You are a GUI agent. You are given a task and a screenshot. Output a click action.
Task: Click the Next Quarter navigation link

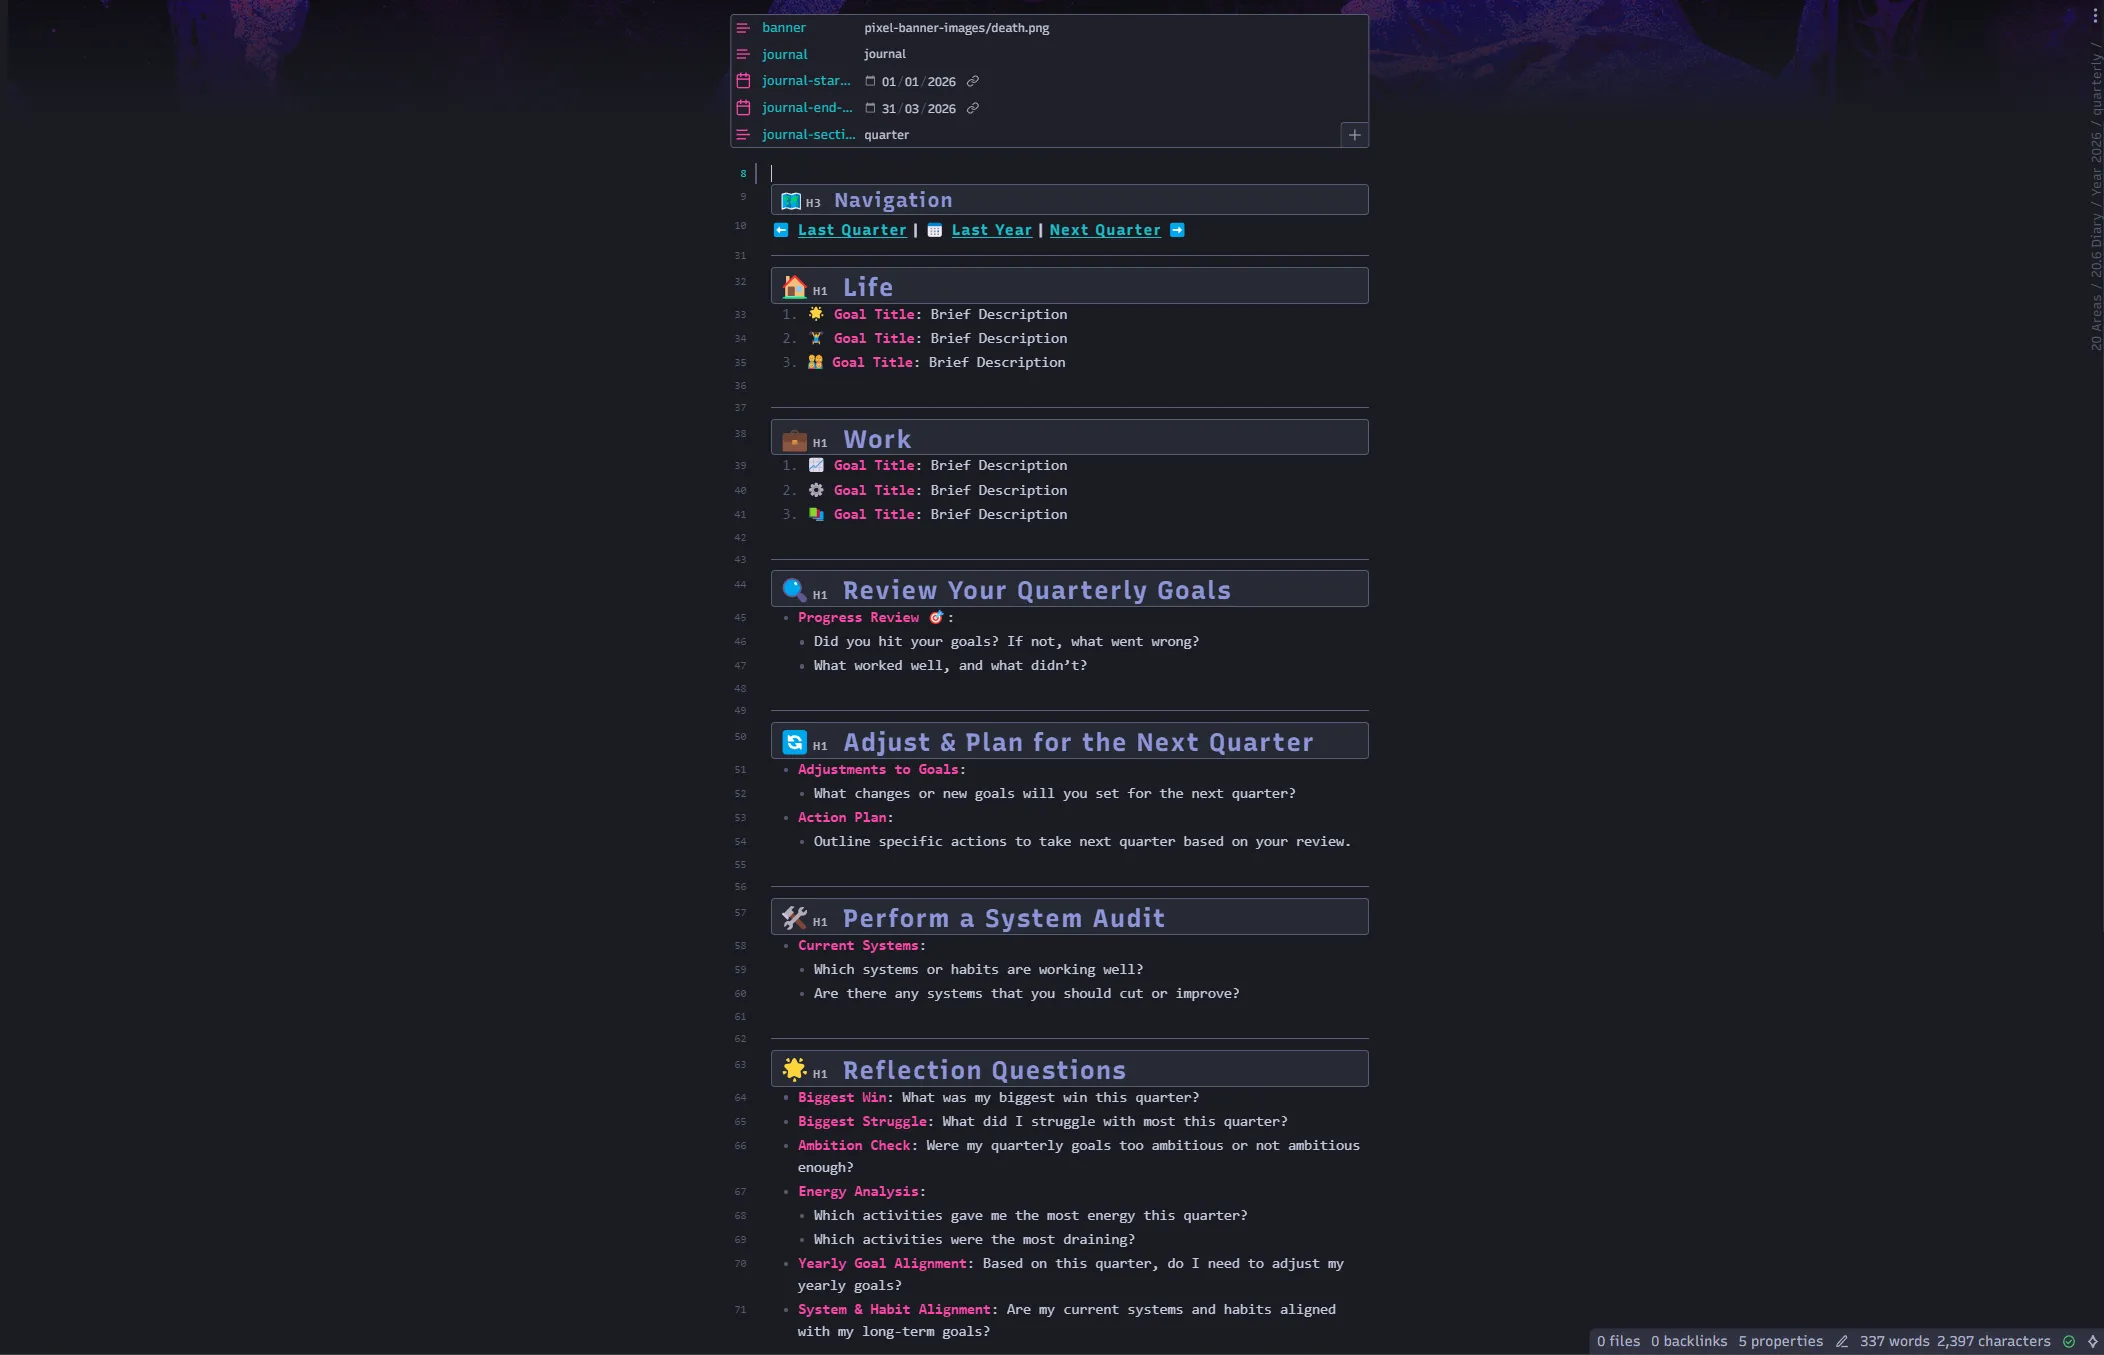coord(1104,228)
